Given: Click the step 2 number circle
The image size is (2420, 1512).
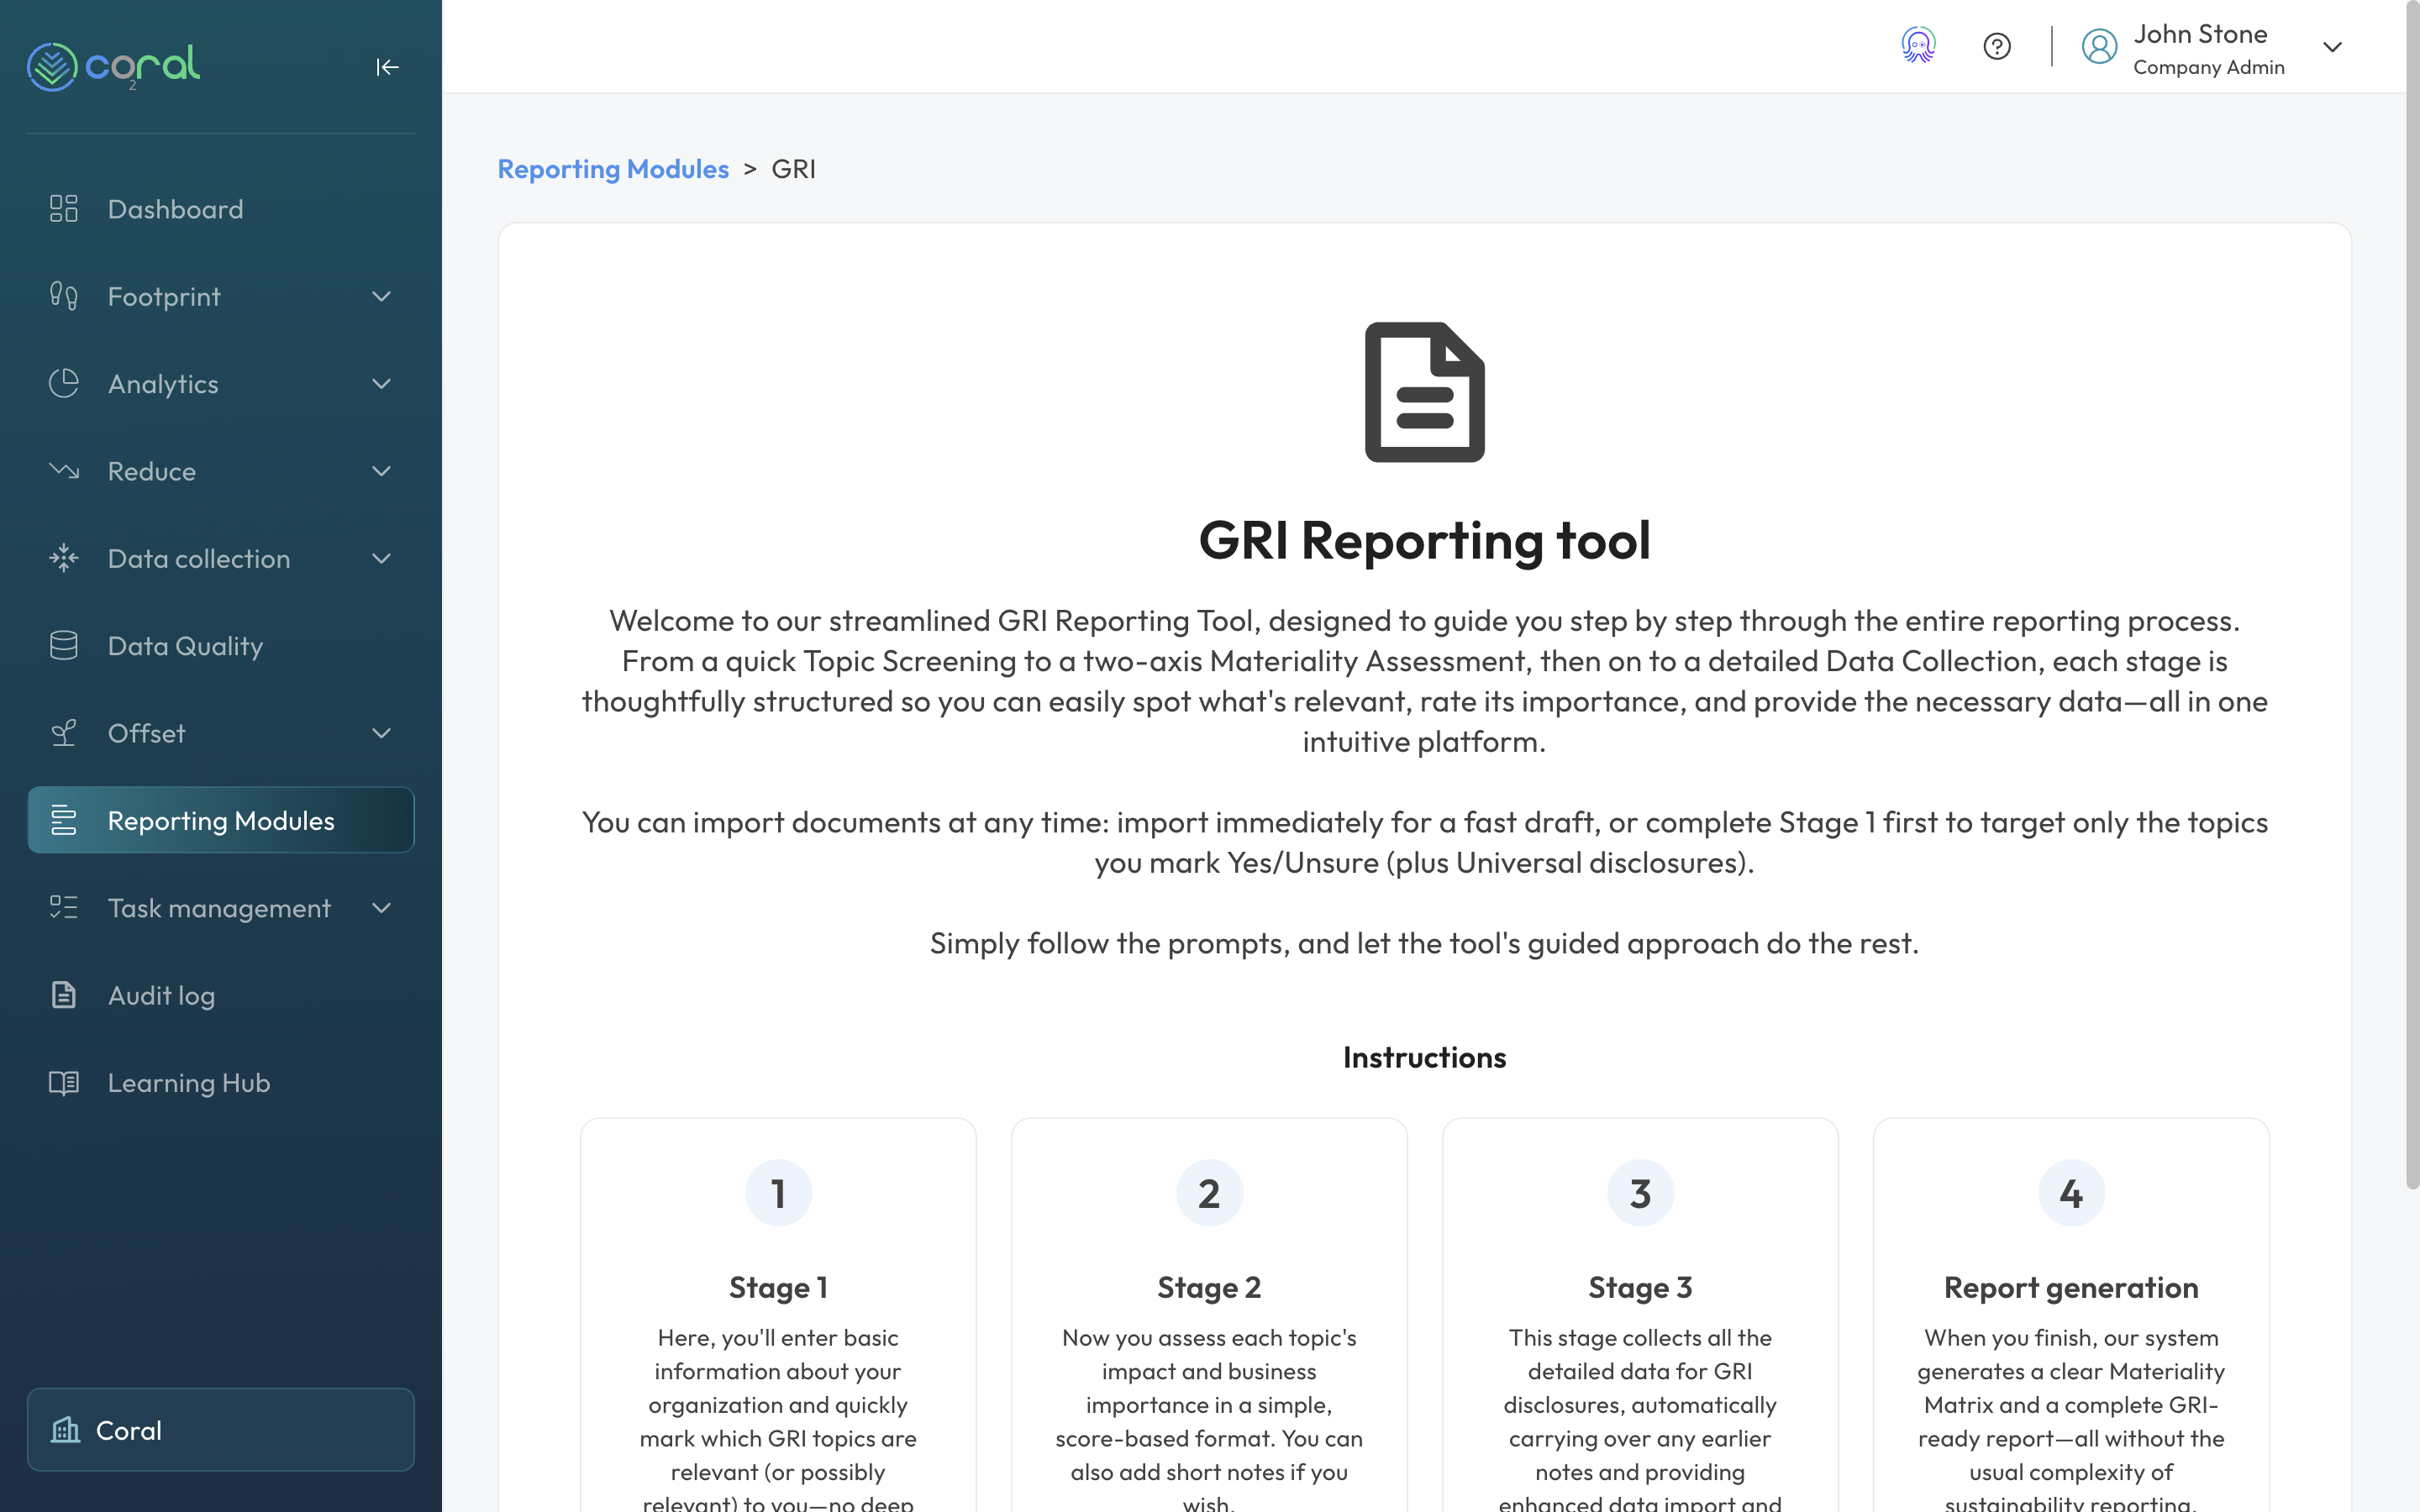Looking at the screenshot, I should pyautogui.click(x=1209, y=1193).
